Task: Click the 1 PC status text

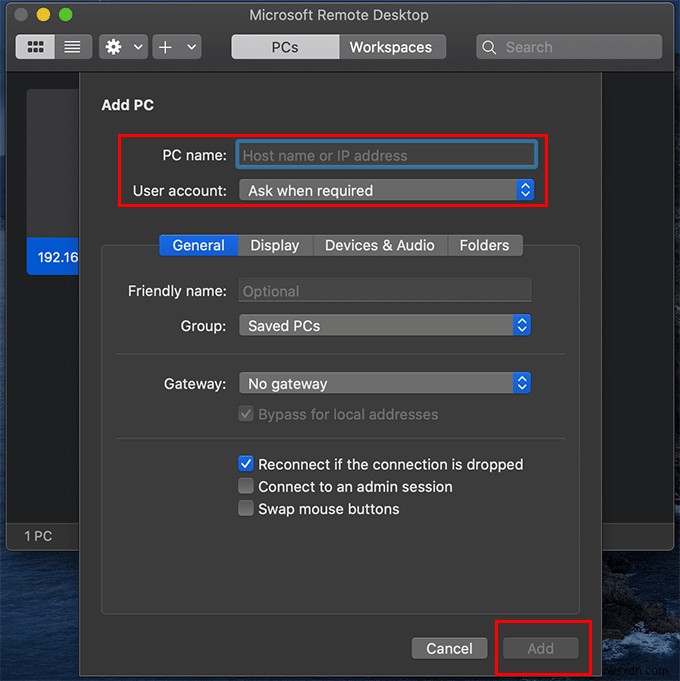Action: 38,536
